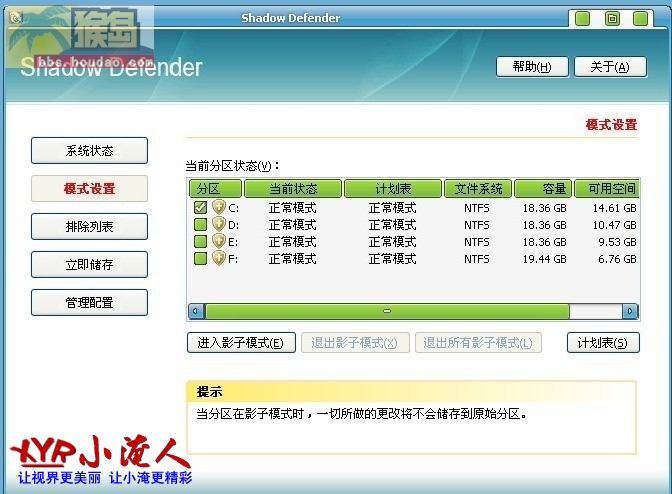The height and width of the screenshot is (494, 672).
Task: Click 进入影子模式(E) button
Action: pos(241,343)
